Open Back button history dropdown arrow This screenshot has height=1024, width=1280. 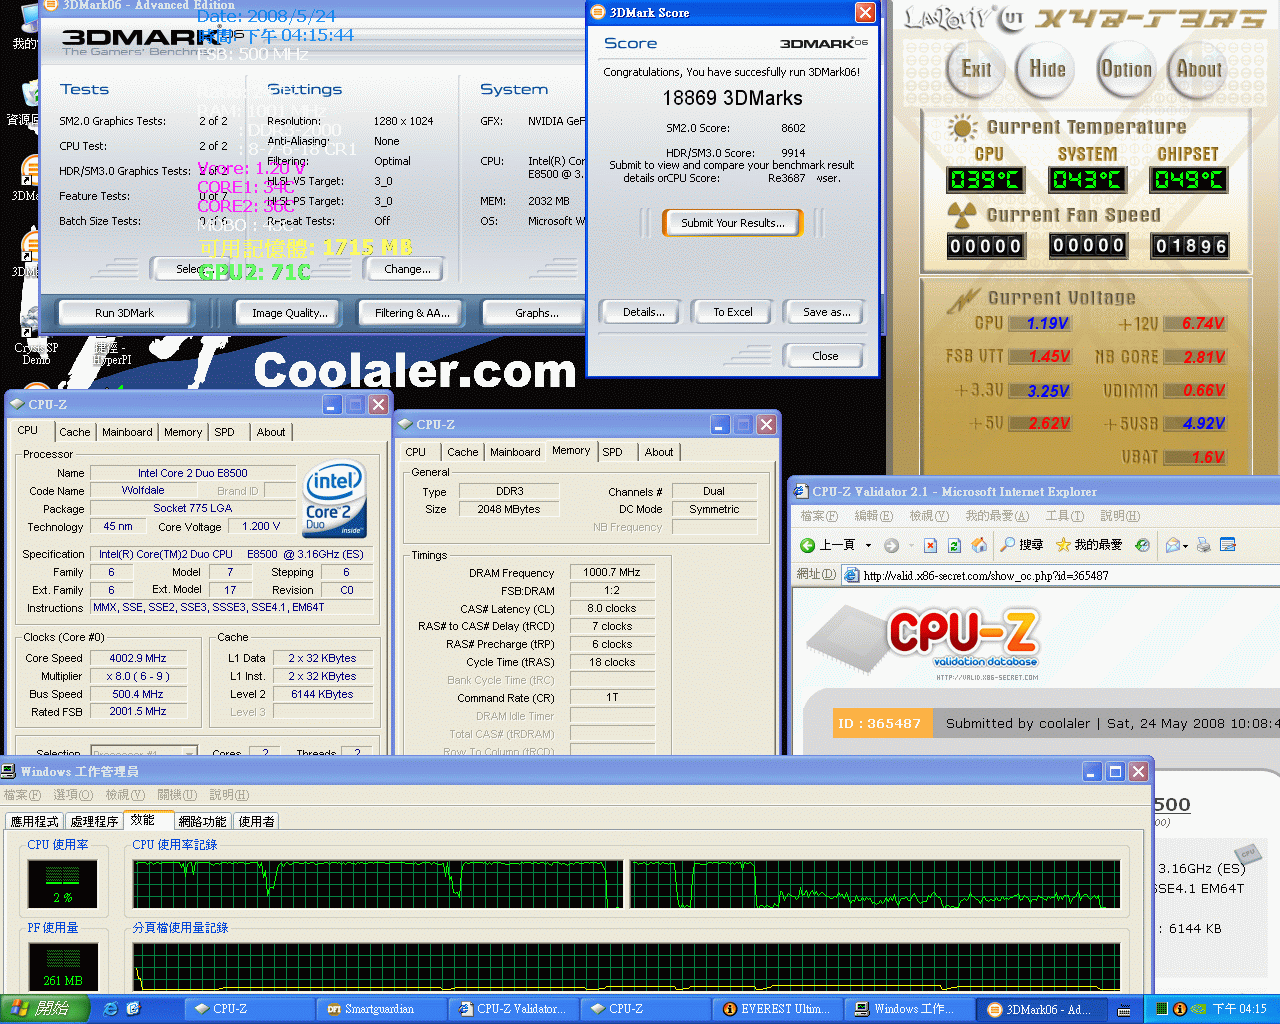click(x=868, y=545)
